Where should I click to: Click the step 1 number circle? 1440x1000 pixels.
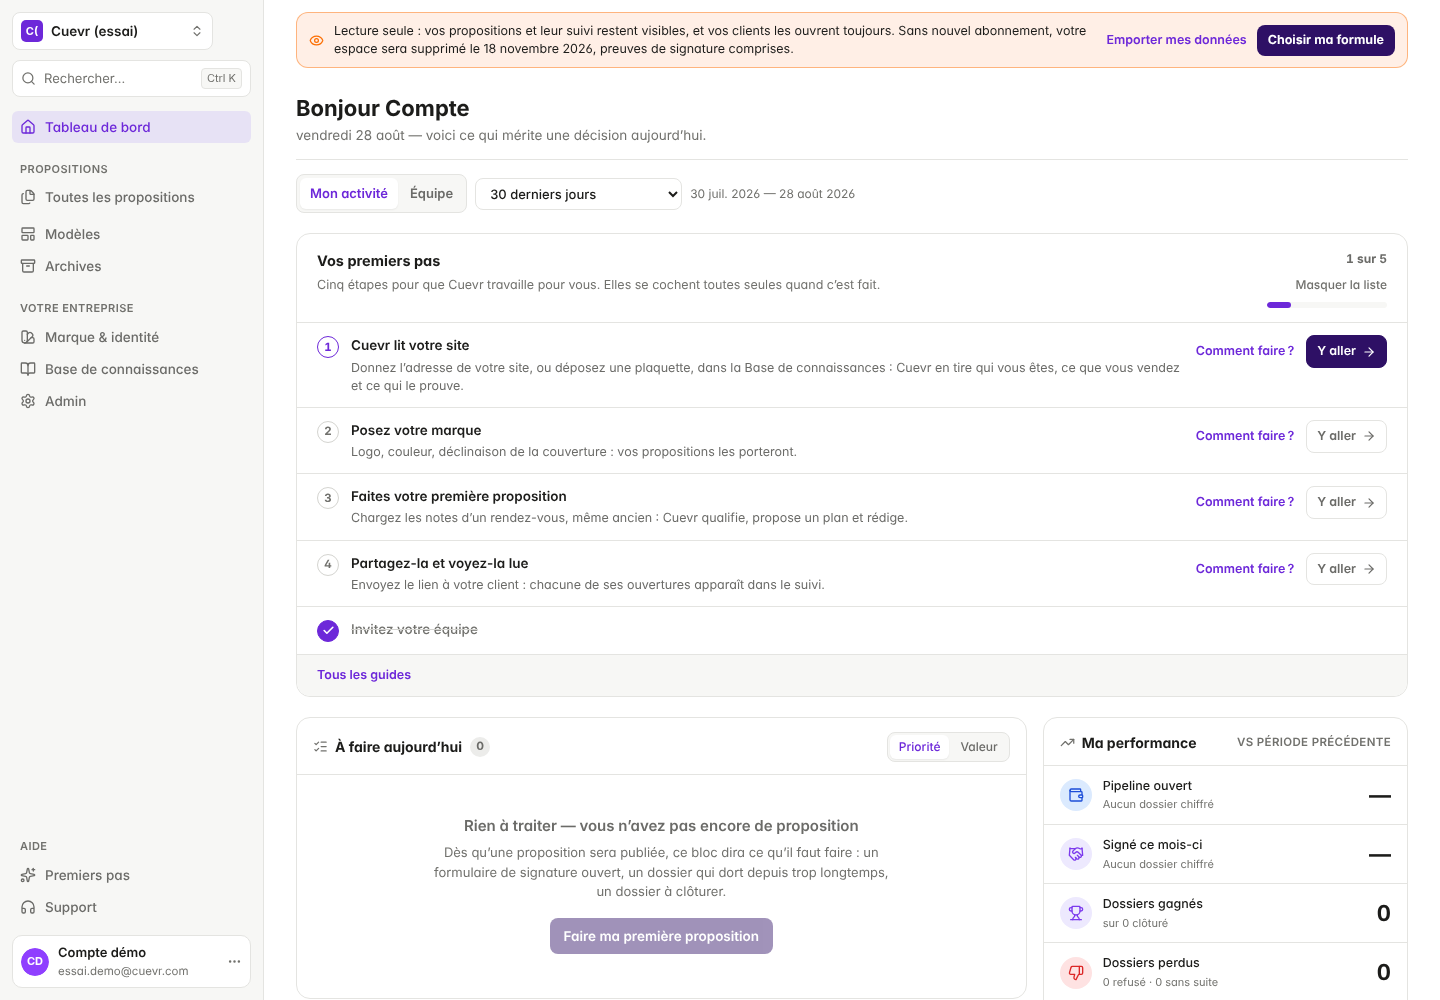tap(328, 347)
